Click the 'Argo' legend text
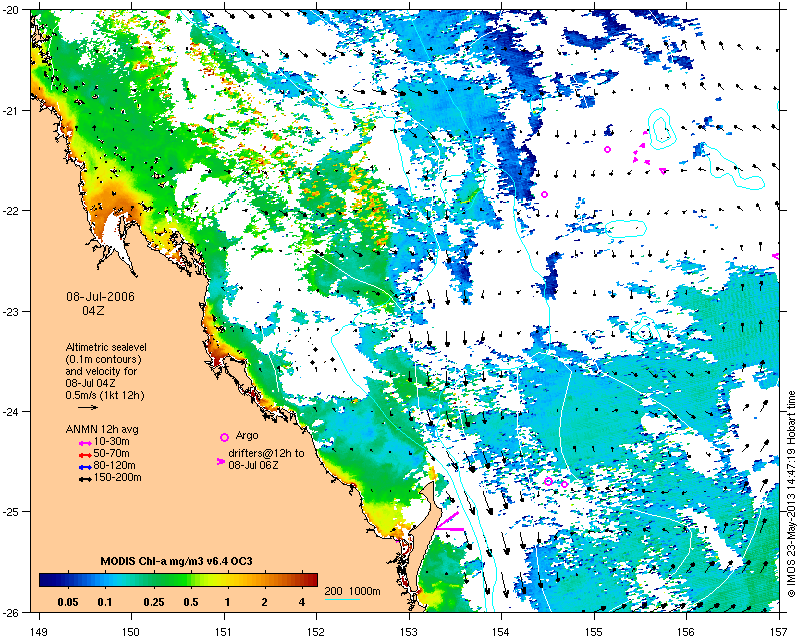800x640 pixels. (x=247, y=436)
